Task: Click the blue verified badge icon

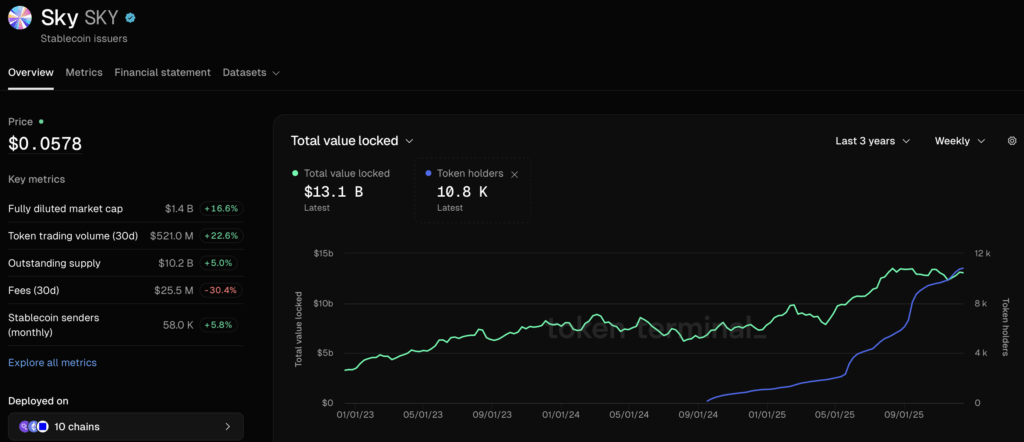Action: click(130, 18)
